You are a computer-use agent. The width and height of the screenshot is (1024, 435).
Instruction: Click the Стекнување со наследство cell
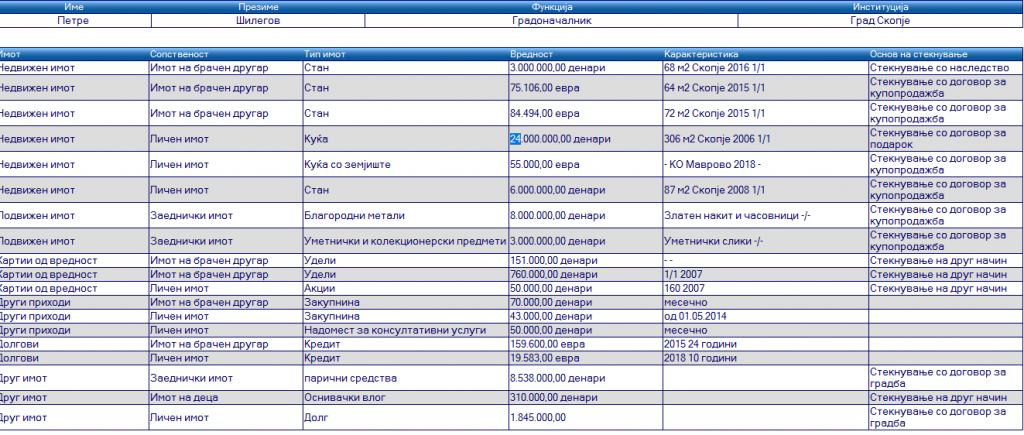point(946,68)
